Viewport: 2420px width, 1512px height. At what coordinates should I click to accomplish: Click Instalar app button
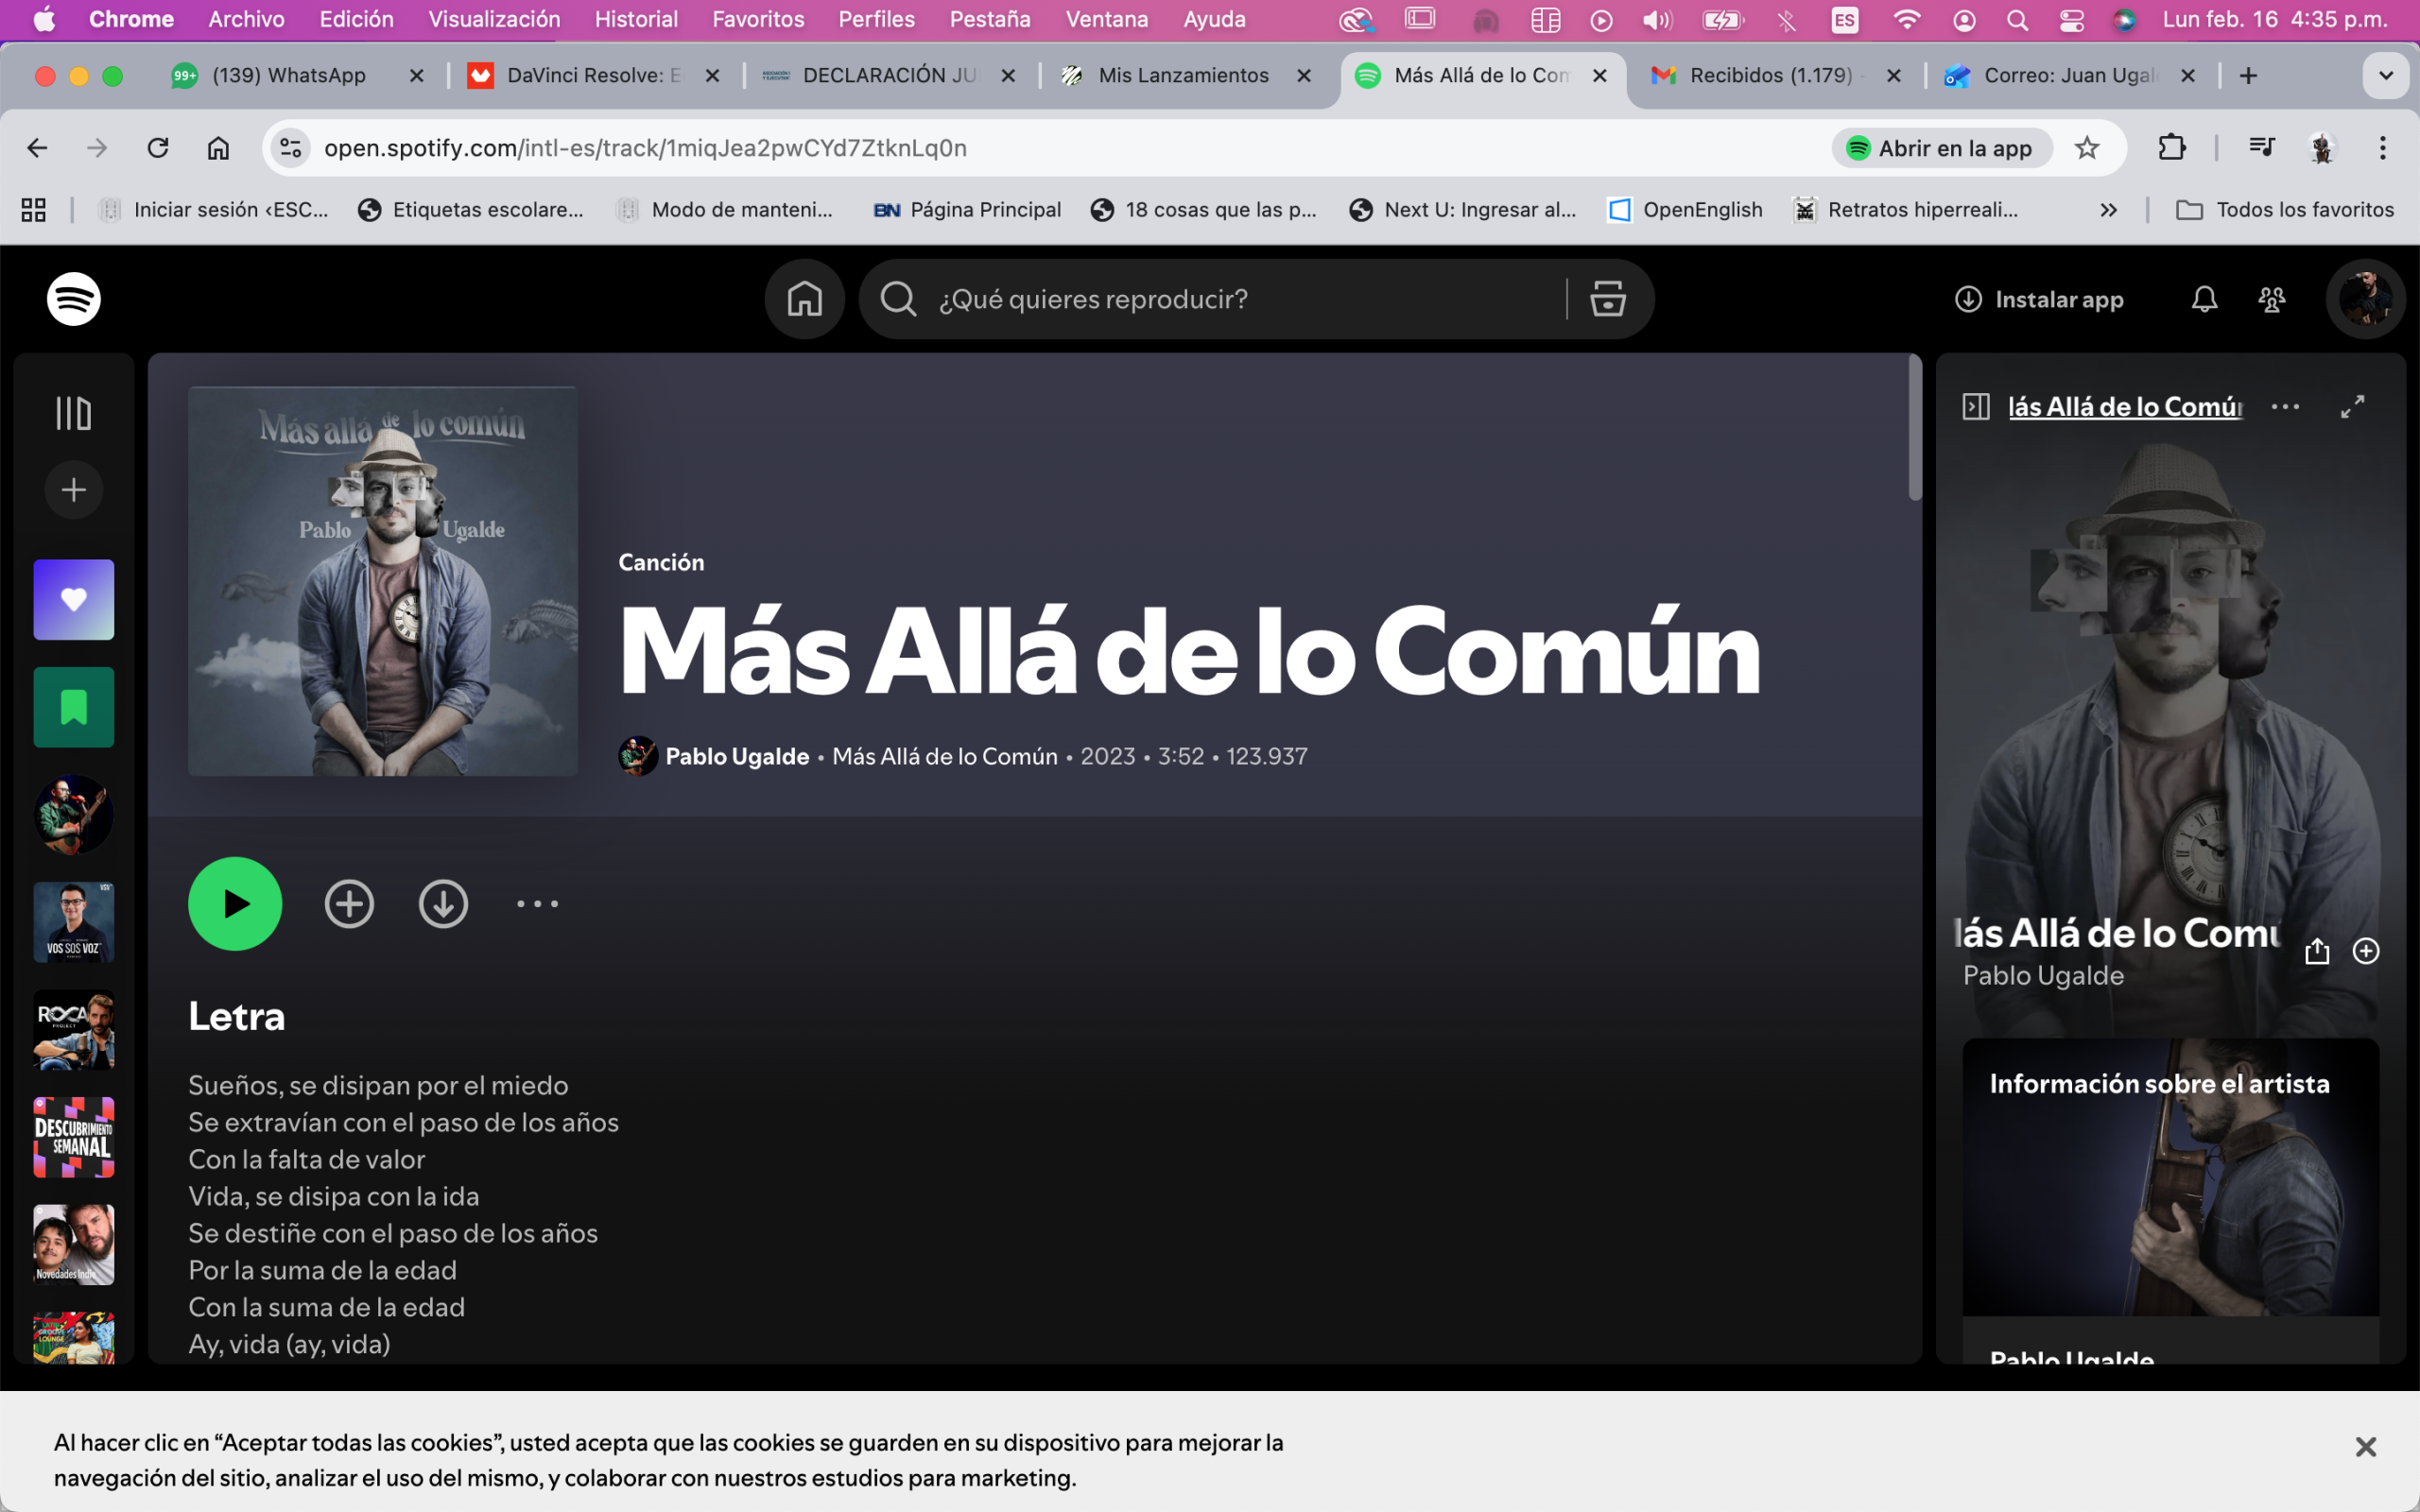pos(2039,299)
